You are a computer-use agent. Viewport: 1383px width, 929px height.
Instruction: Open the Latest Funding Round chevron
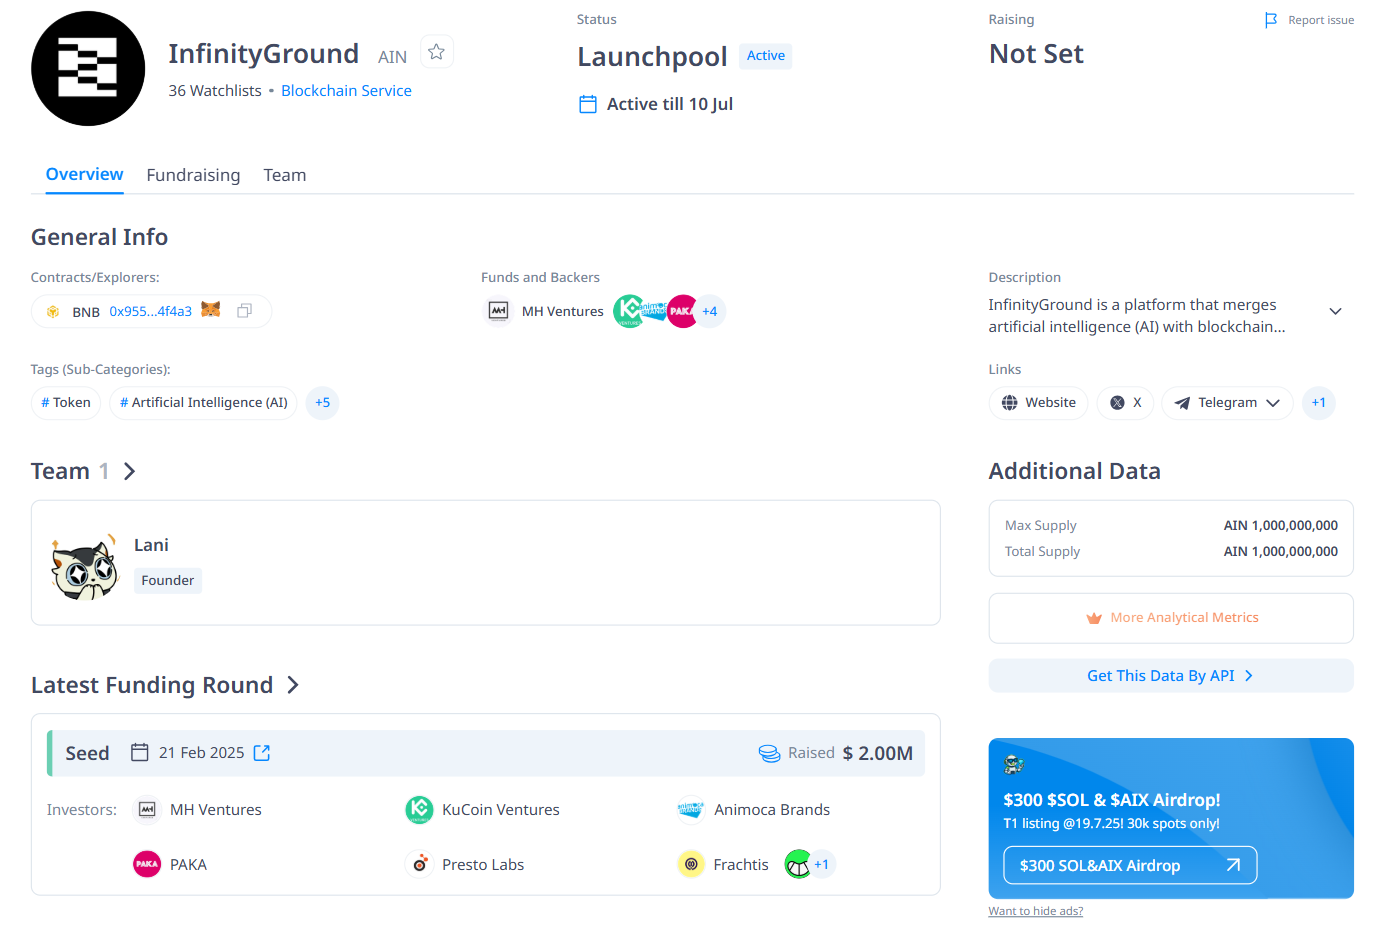pyautogui.click(x=293, y=685)
